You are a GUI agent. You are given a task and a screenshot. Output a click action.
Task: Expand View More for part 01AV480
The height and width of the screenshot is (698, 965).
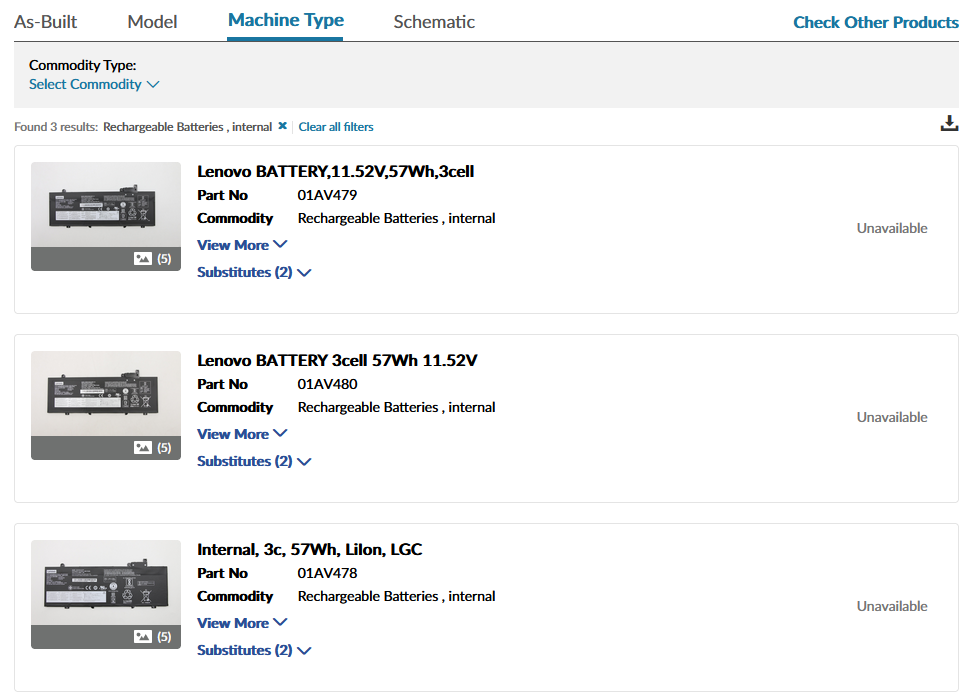(241, 434)
